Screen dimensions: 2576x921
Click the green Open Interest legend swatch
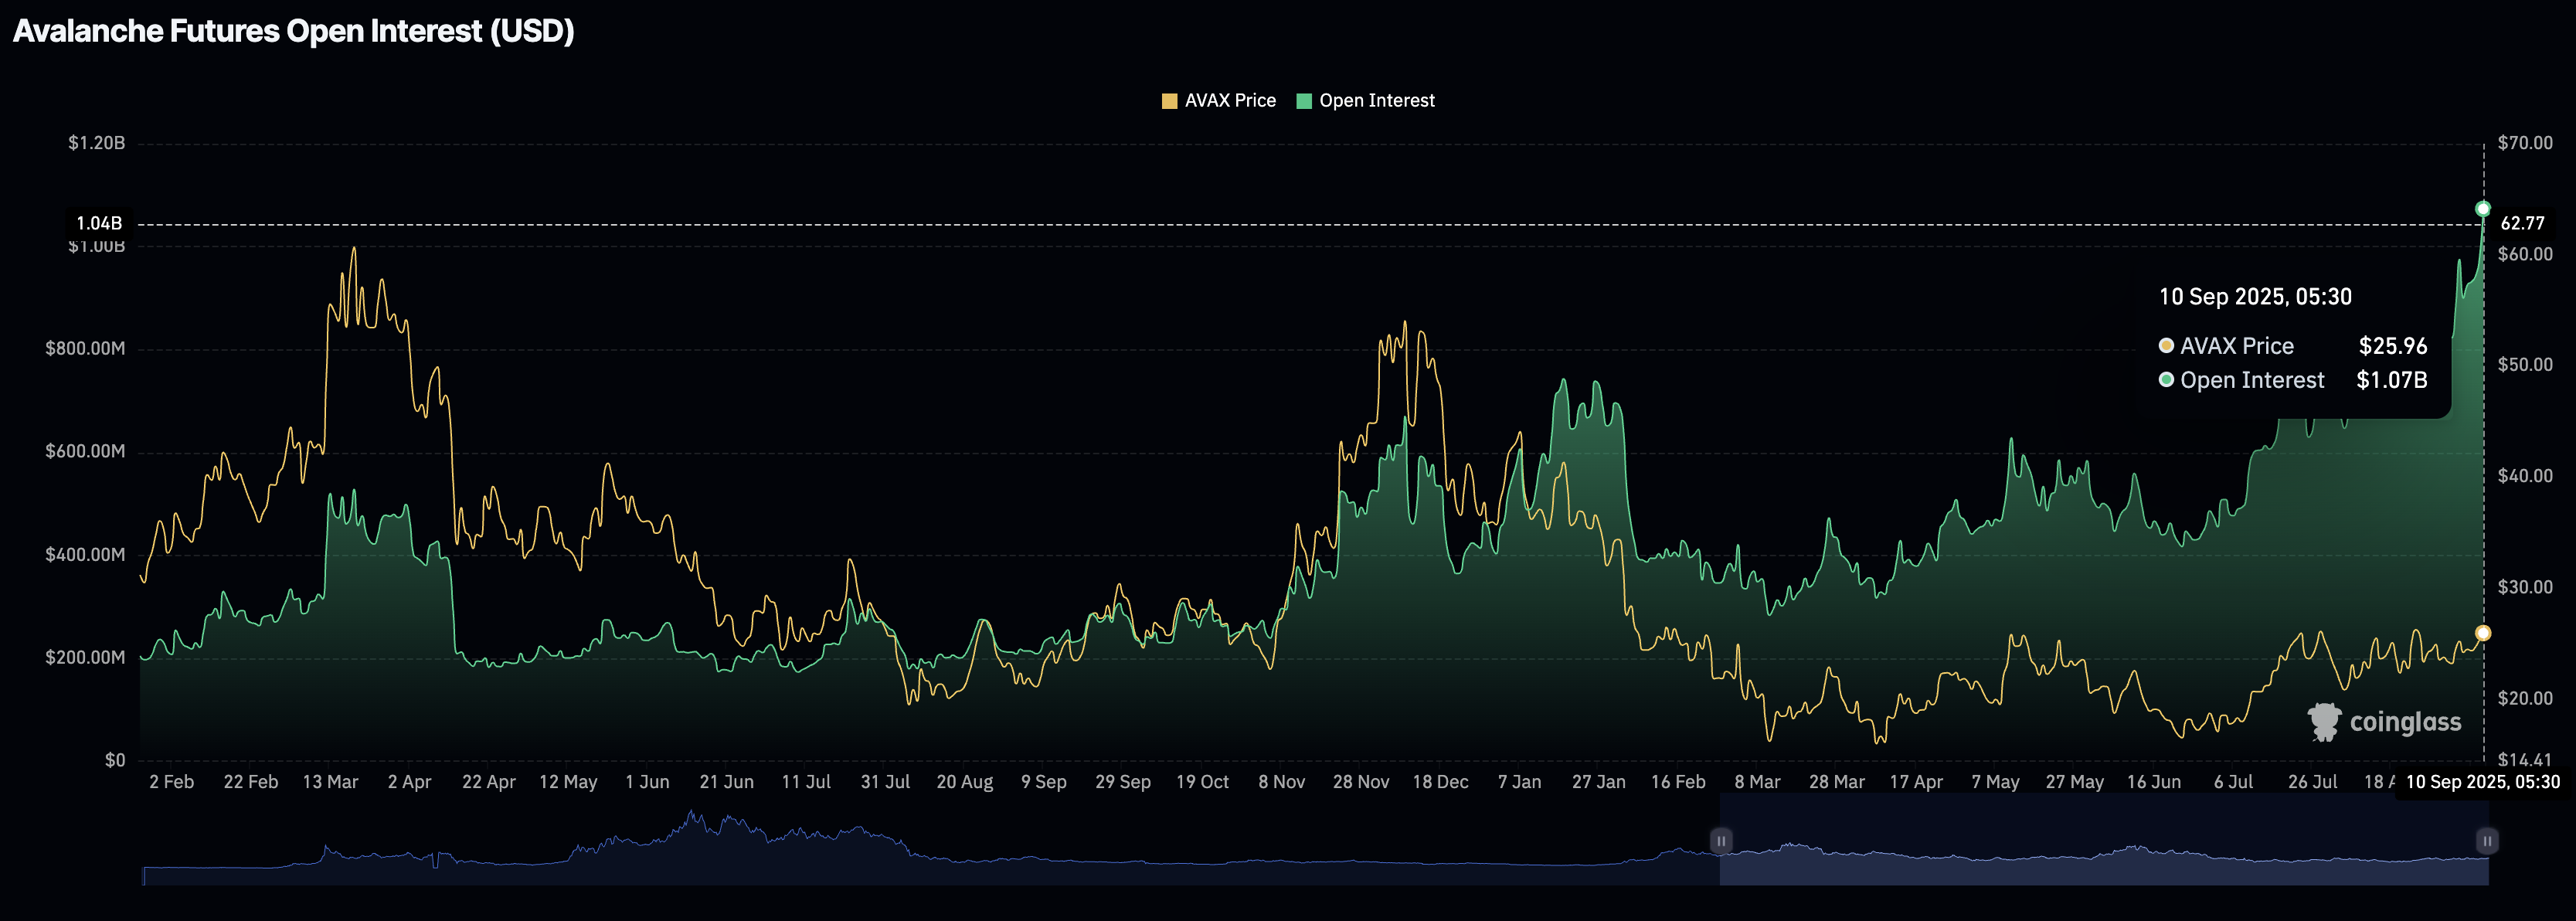tap(1303, 101)
